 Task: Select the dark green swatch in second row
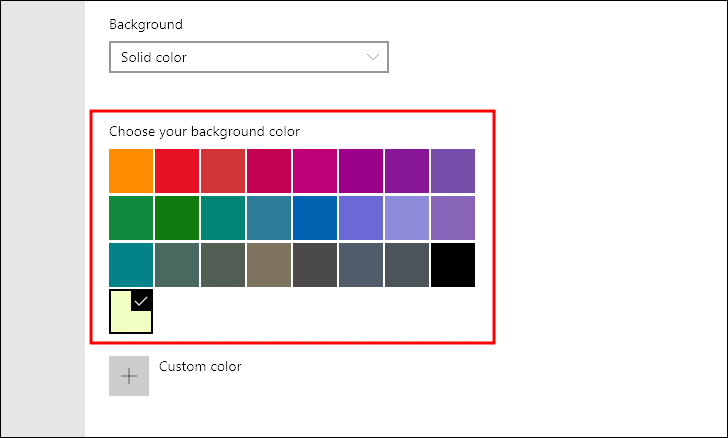(177, 218)
